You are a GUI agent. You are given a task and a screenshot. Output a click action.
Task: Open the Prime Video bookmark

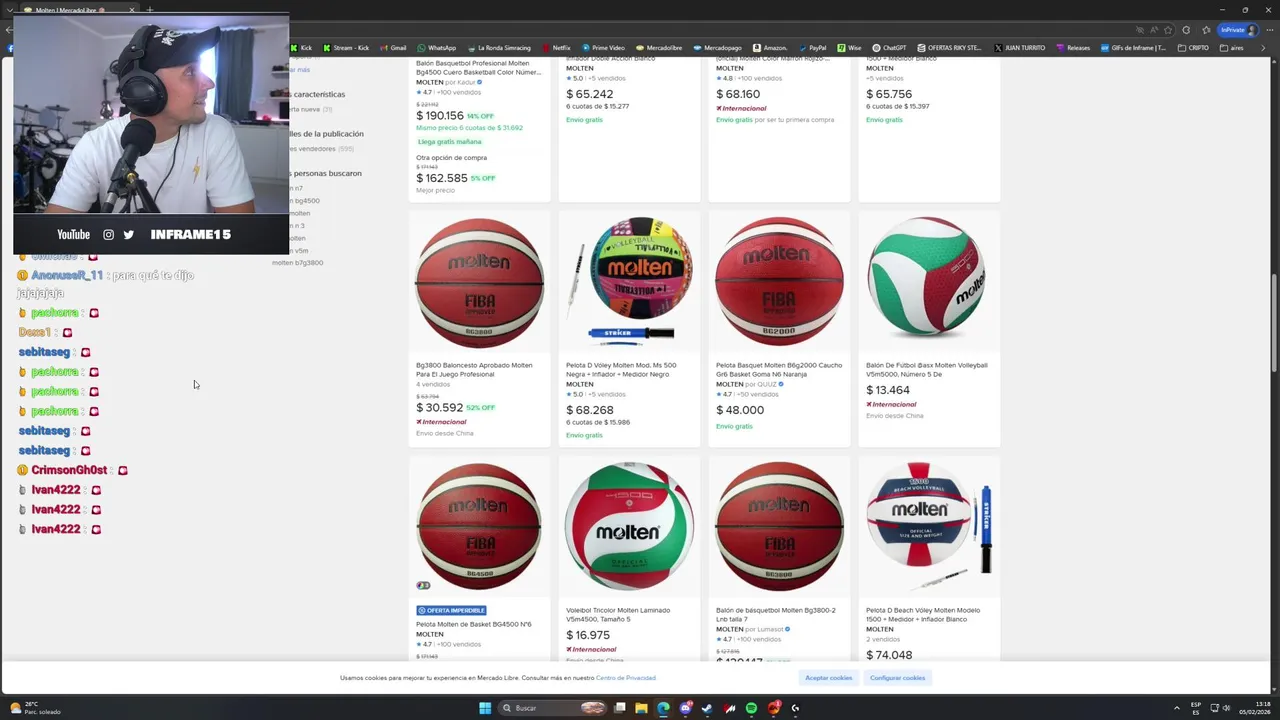pyautogui.click(x=603, y=47)
